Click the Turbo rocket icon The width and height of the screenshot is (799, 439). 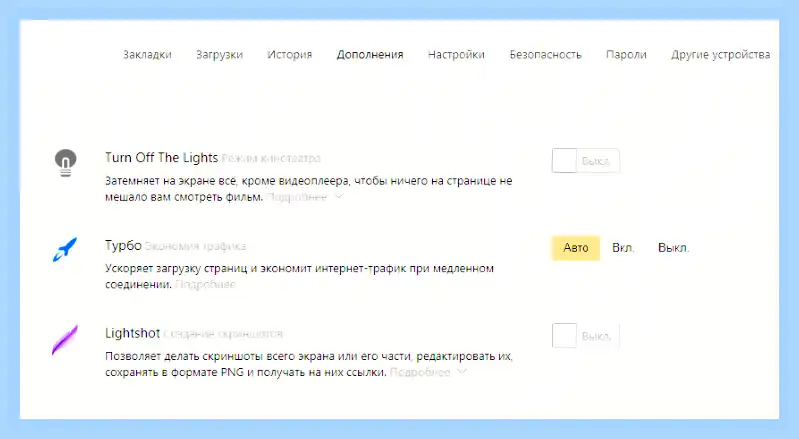pos(65,250)
